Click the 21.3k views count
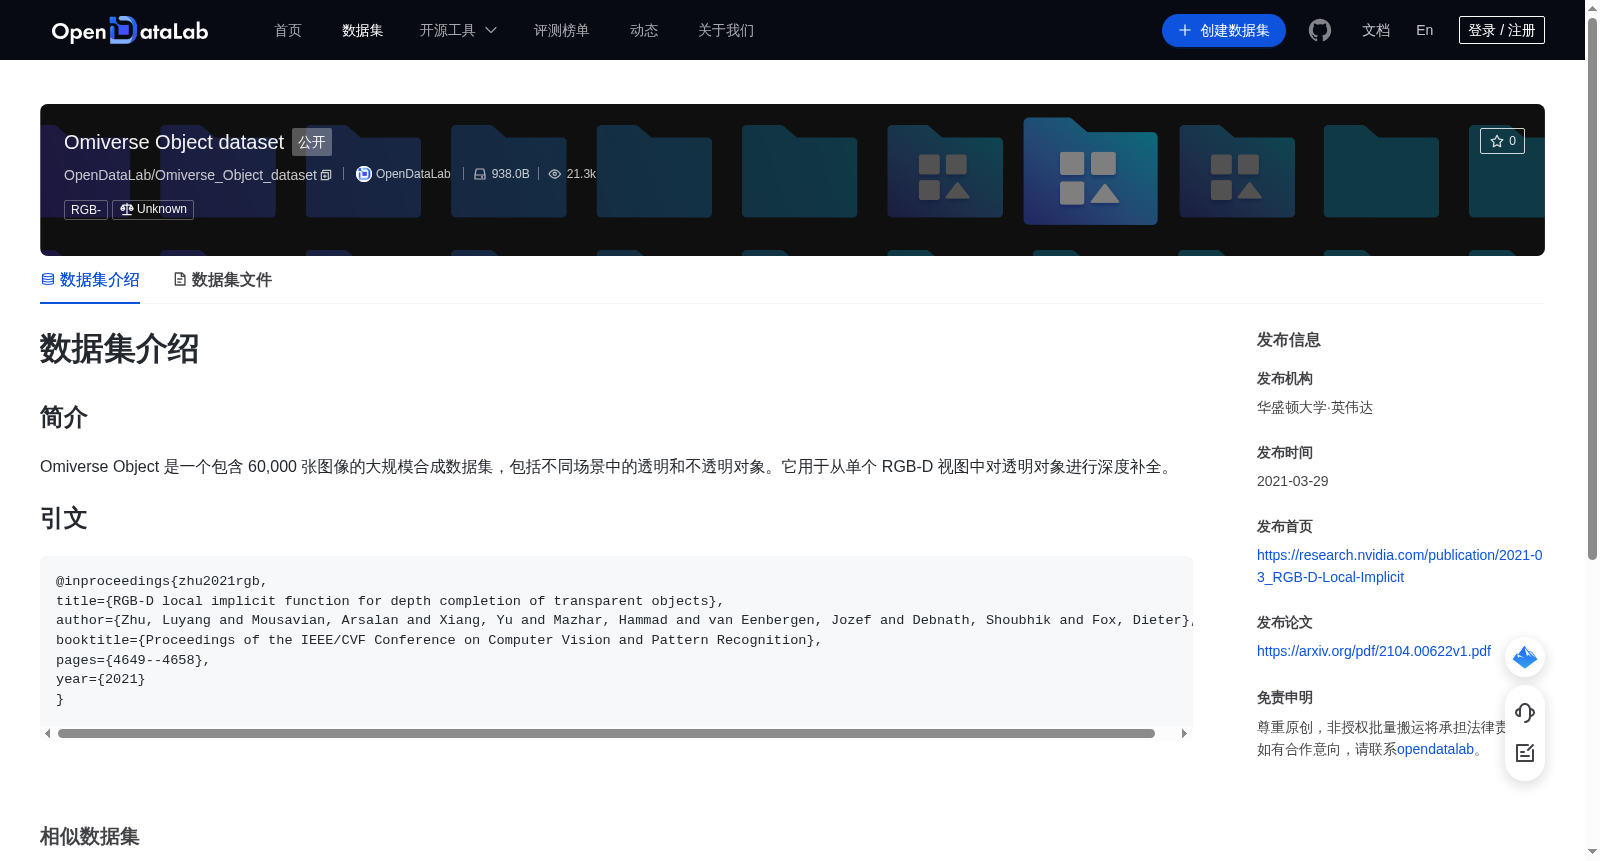1600x861 pixels. [581, 174]
